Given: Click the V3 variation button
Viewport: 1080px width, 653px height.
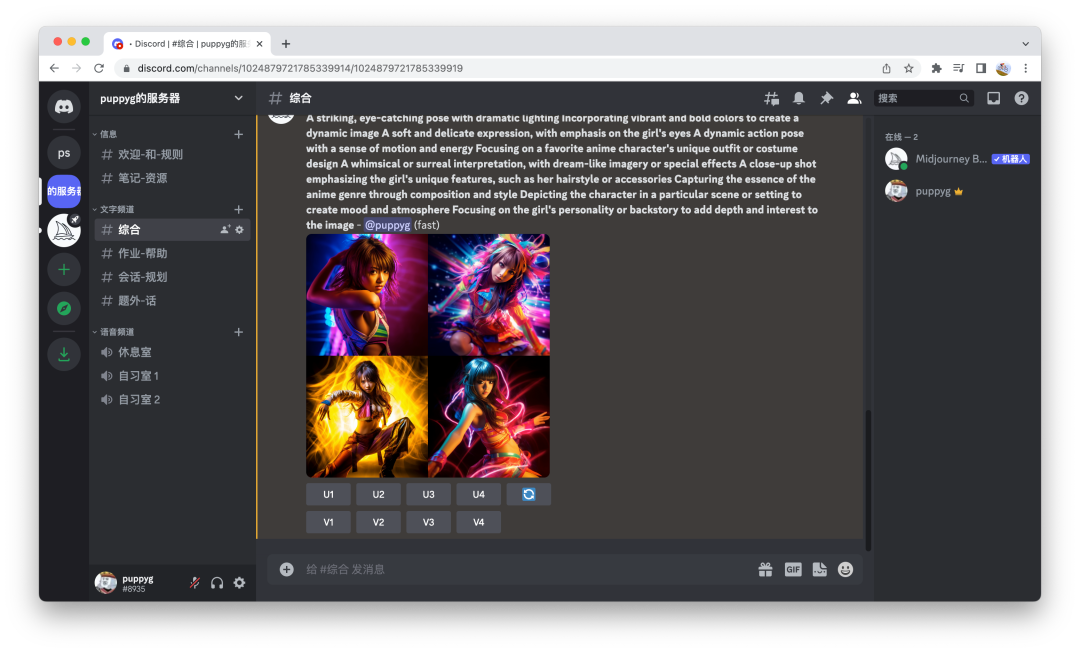Looking at the screenshot, I should [x=428, y=522].
